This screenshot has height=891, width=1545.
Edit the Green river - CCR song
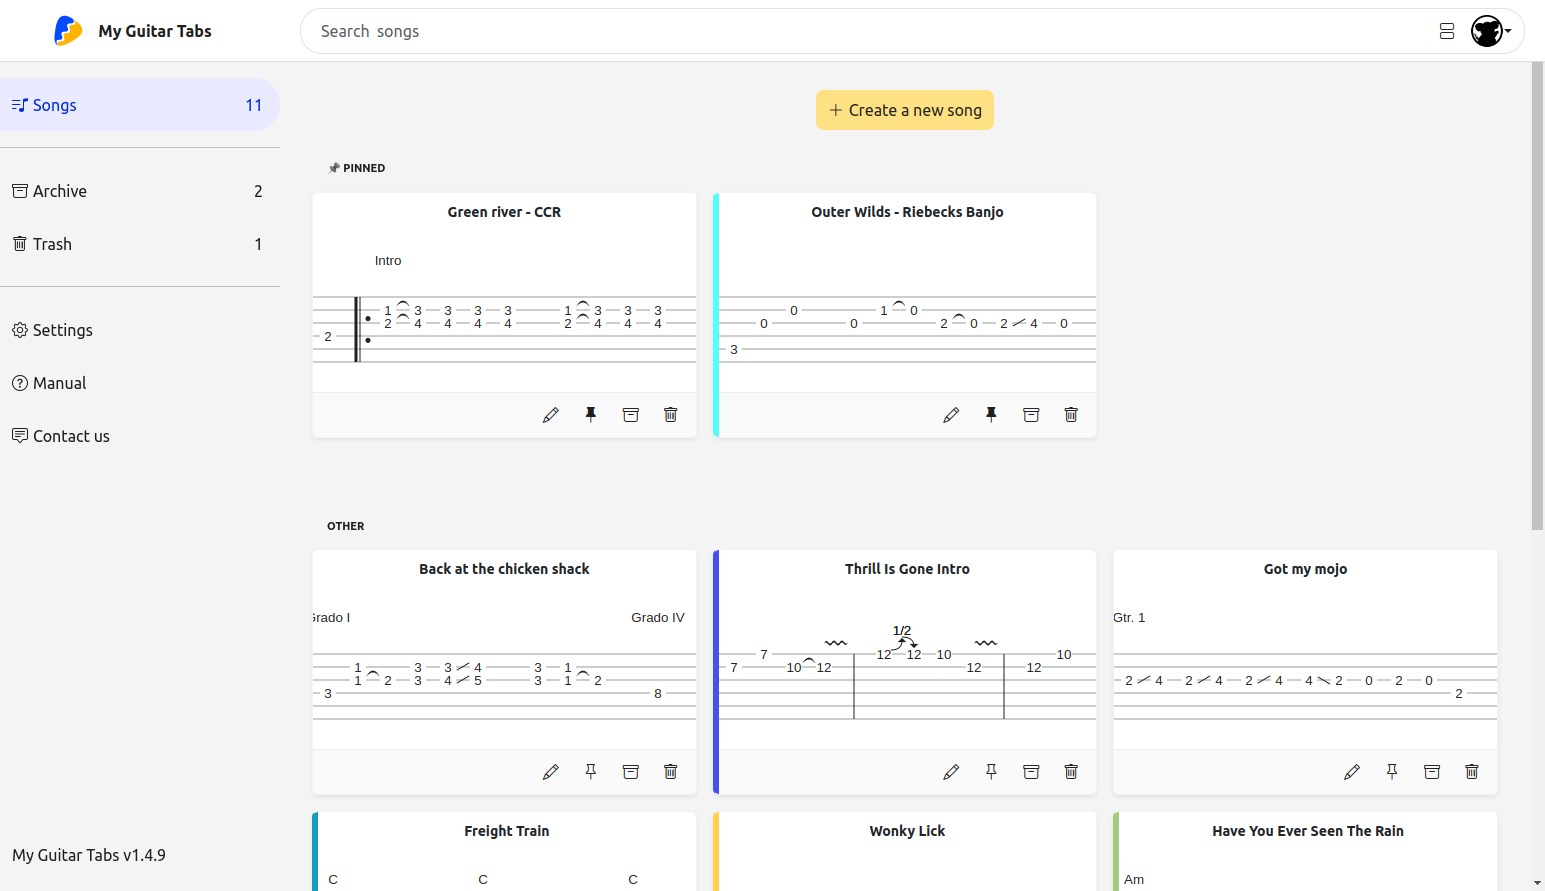coord(551,415)
